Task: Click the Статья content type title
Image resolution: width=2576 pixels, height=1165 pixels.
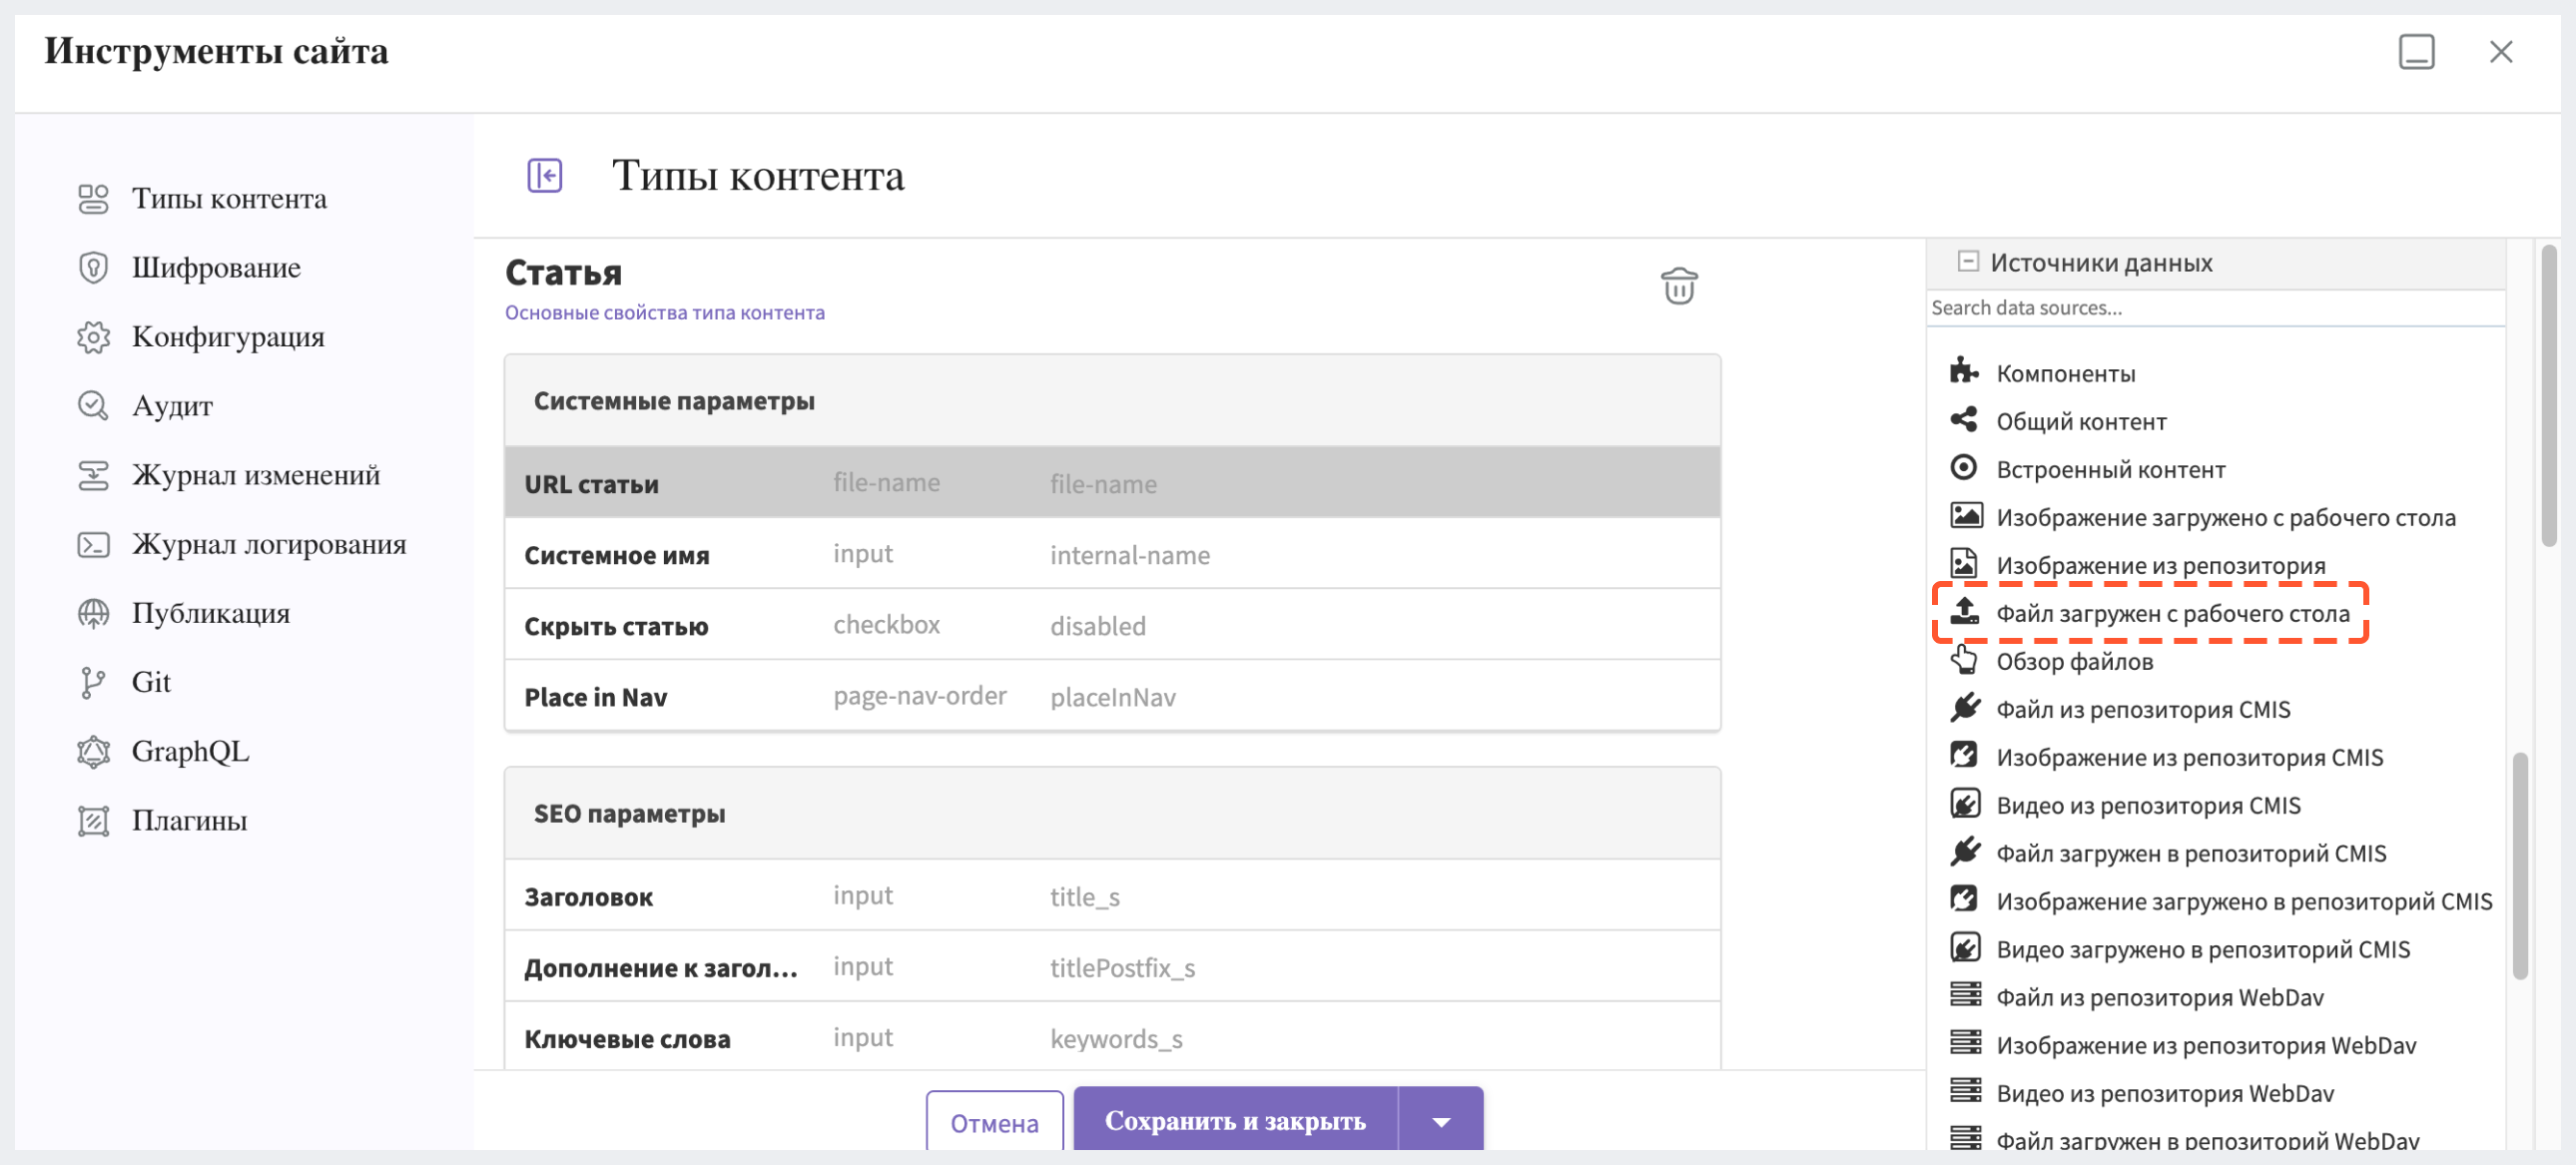Action: pyautogui.click(x=563, y=272)
